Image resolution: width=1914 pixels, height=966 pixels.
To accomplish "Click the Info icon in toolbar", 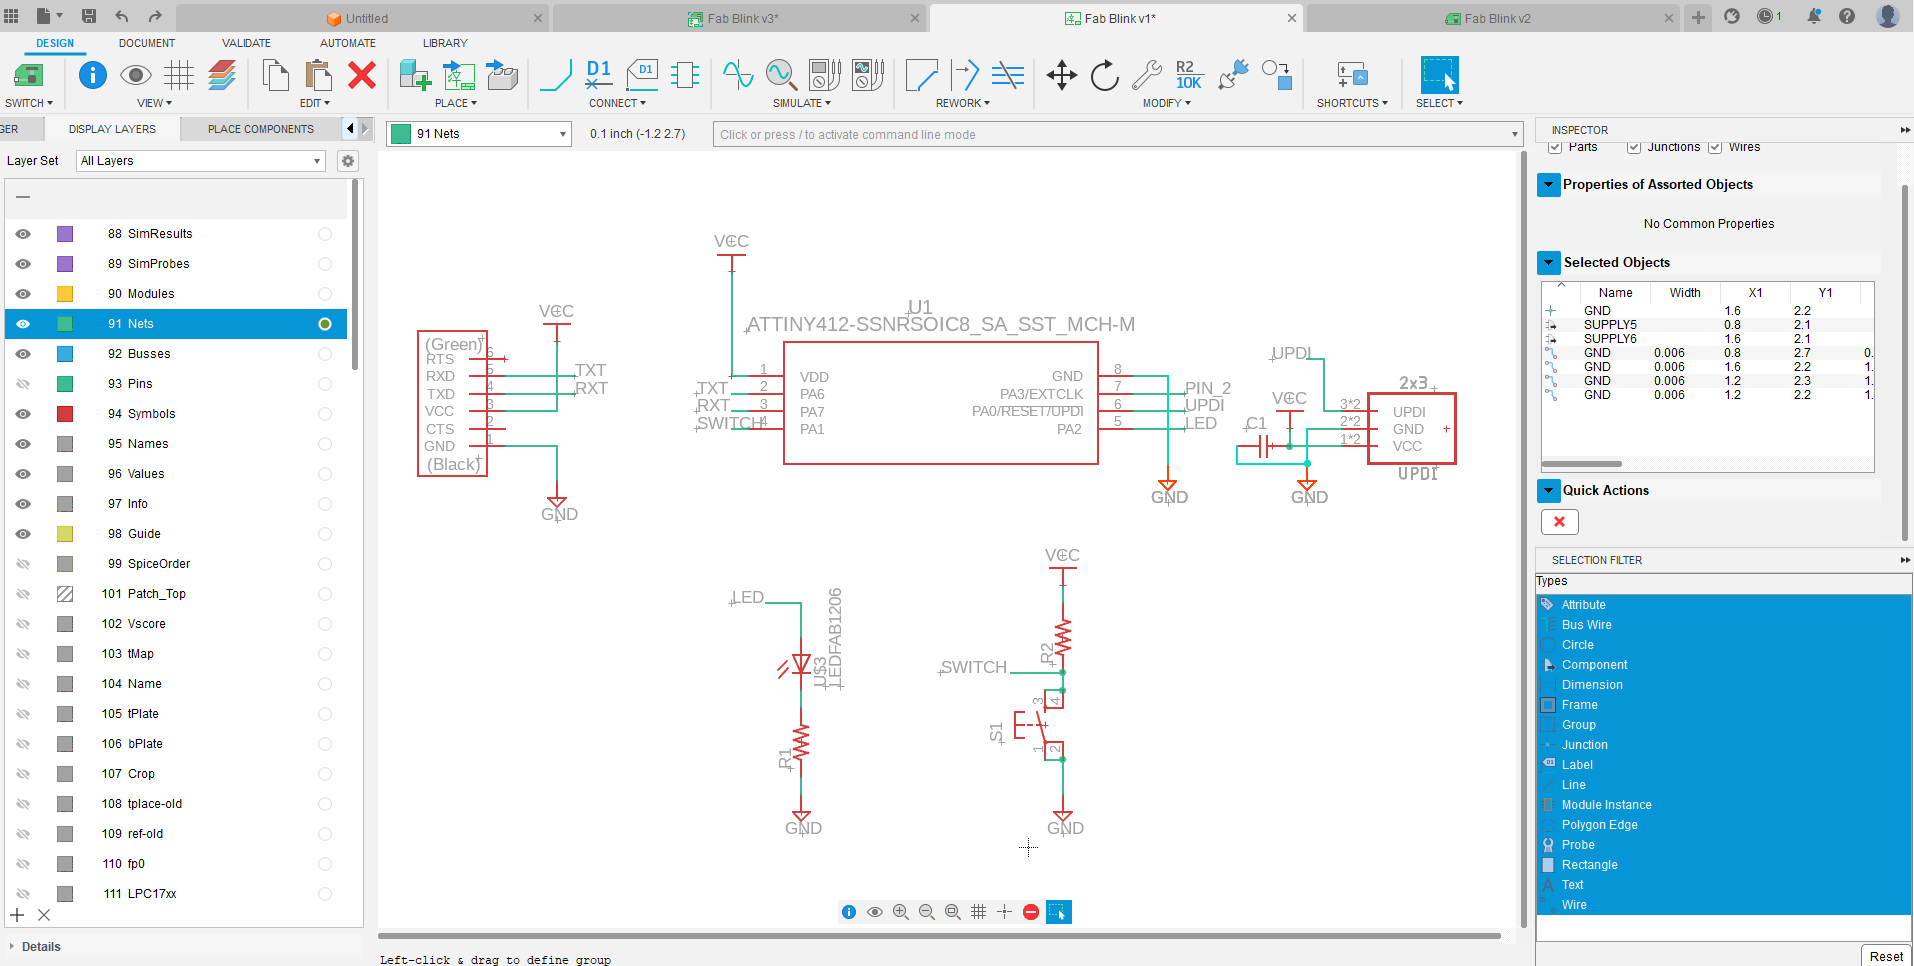I will (92, 75).
